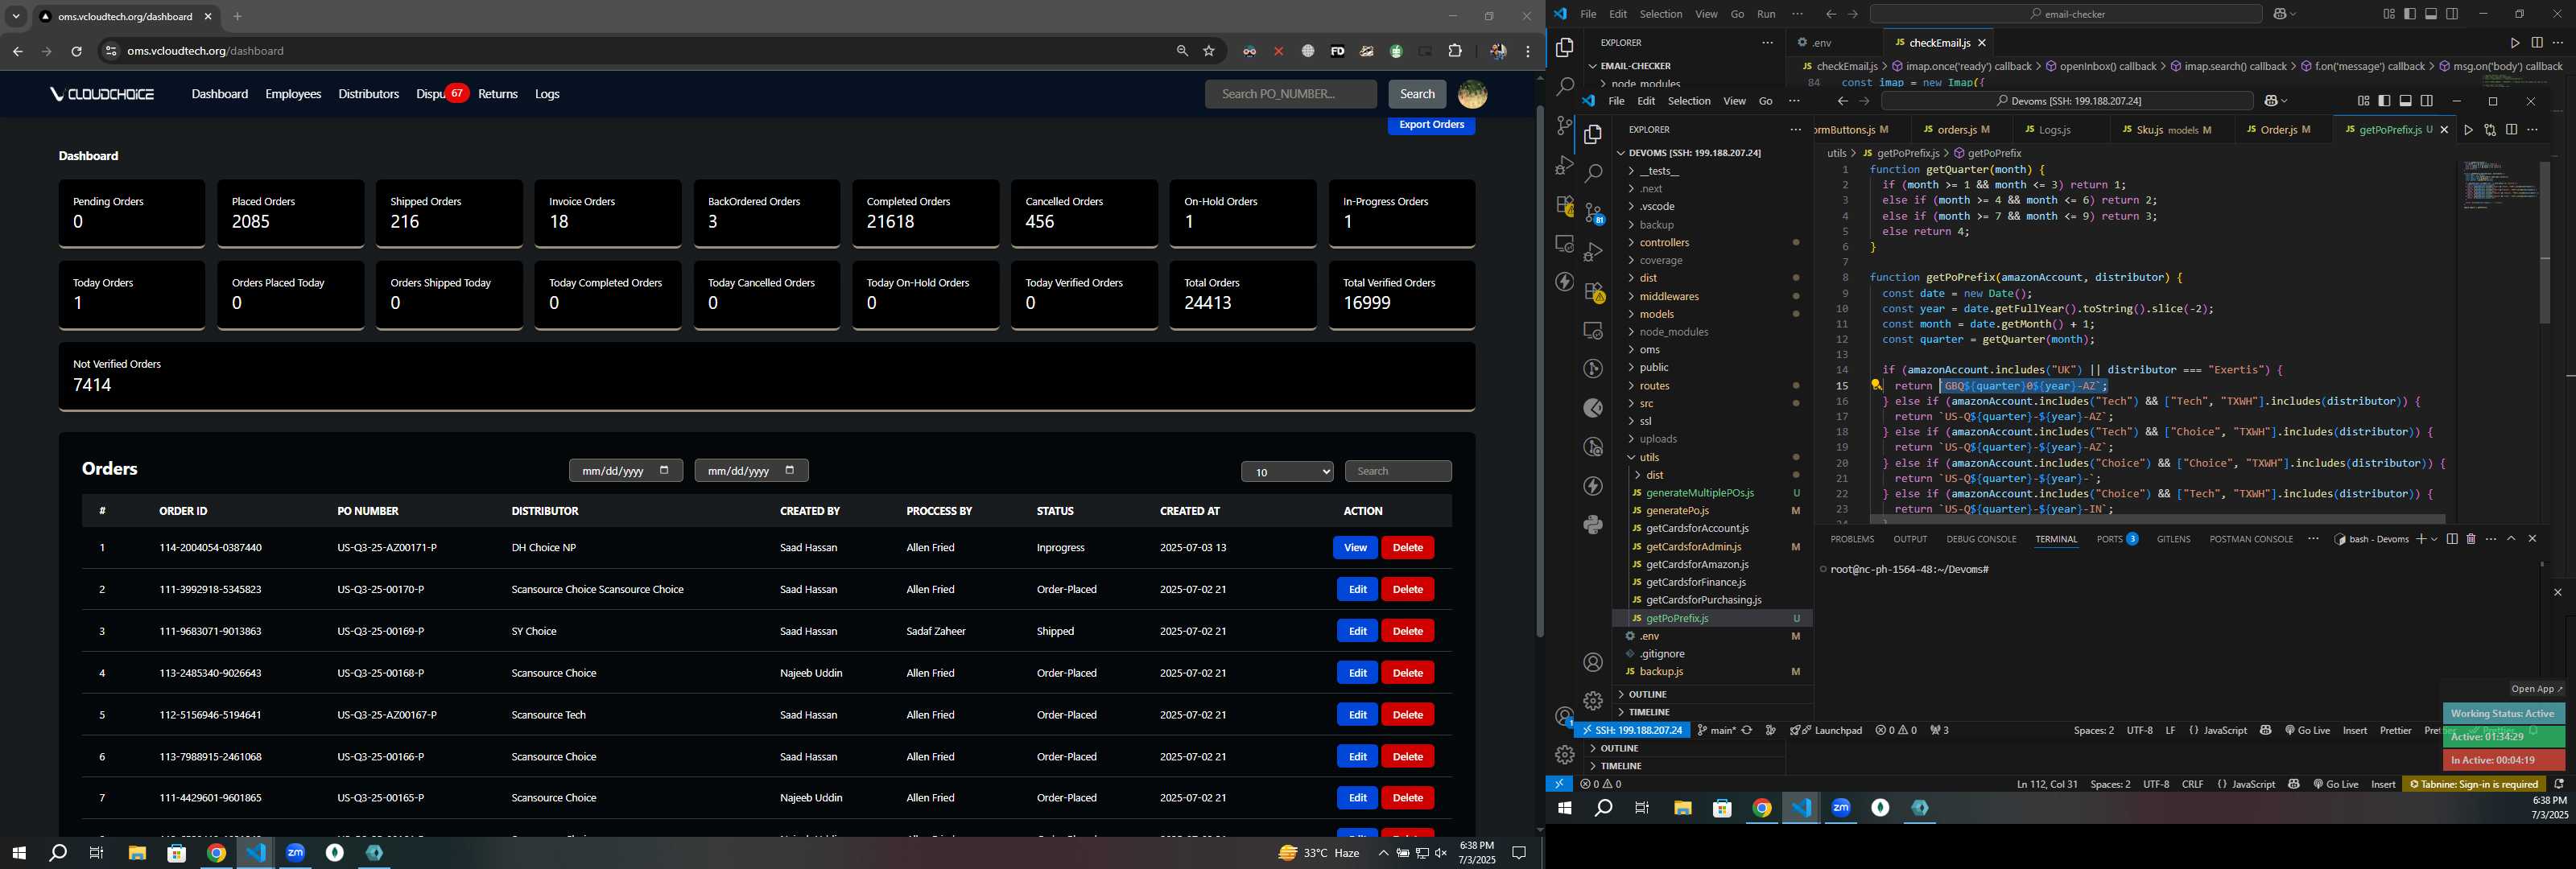The image size is (2576, 869).
Task: Select getCardsforFinance.js in explorer
Action: [x=1695, y=582]
